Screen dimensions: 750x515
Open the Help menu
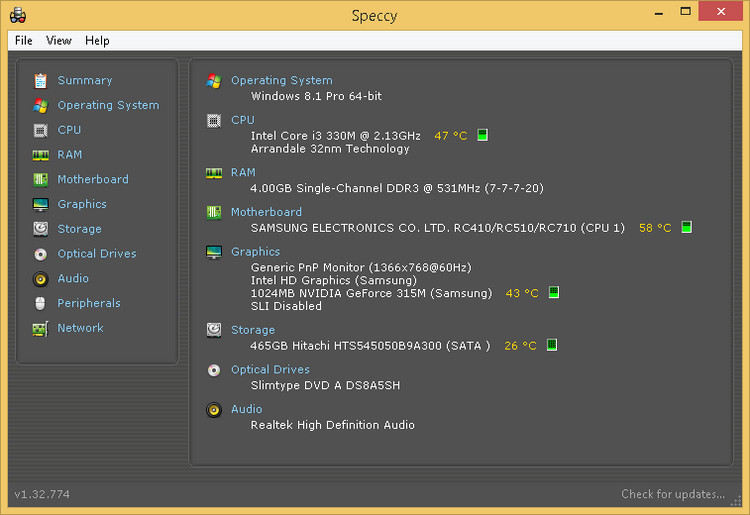(97, 41)
